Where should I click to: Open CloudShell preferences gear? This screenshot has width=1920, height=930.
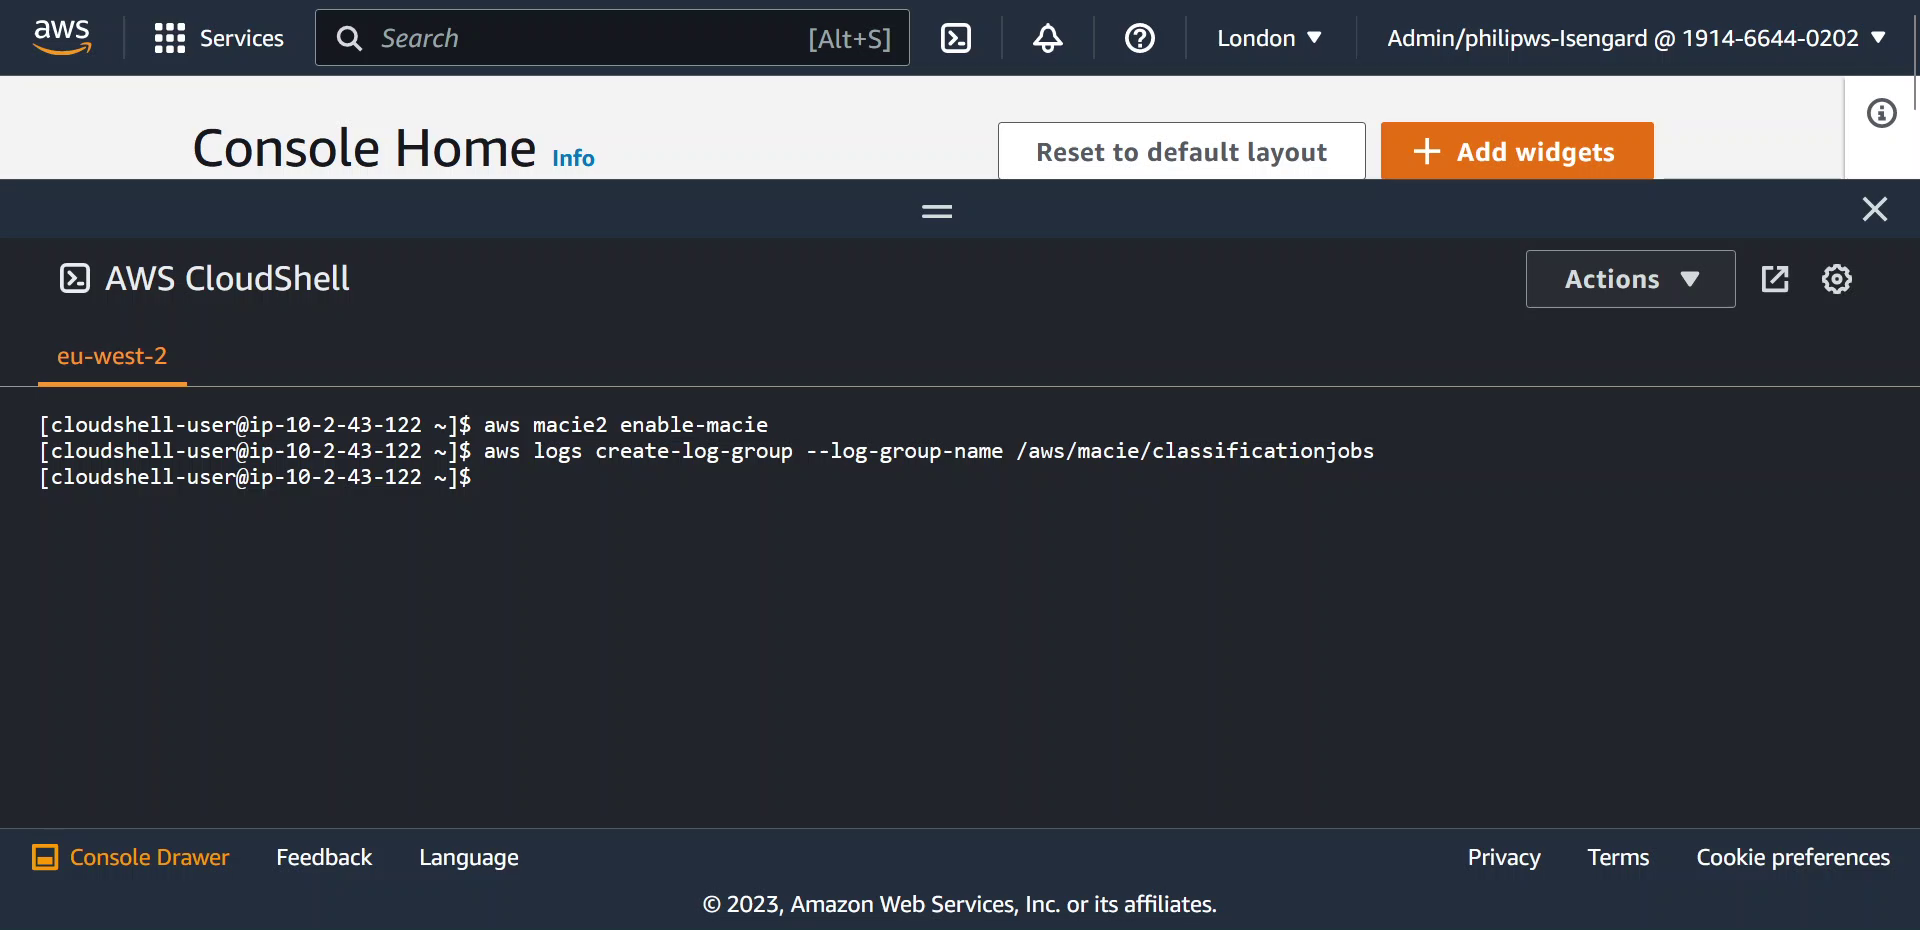click(x=1837, y=279)
